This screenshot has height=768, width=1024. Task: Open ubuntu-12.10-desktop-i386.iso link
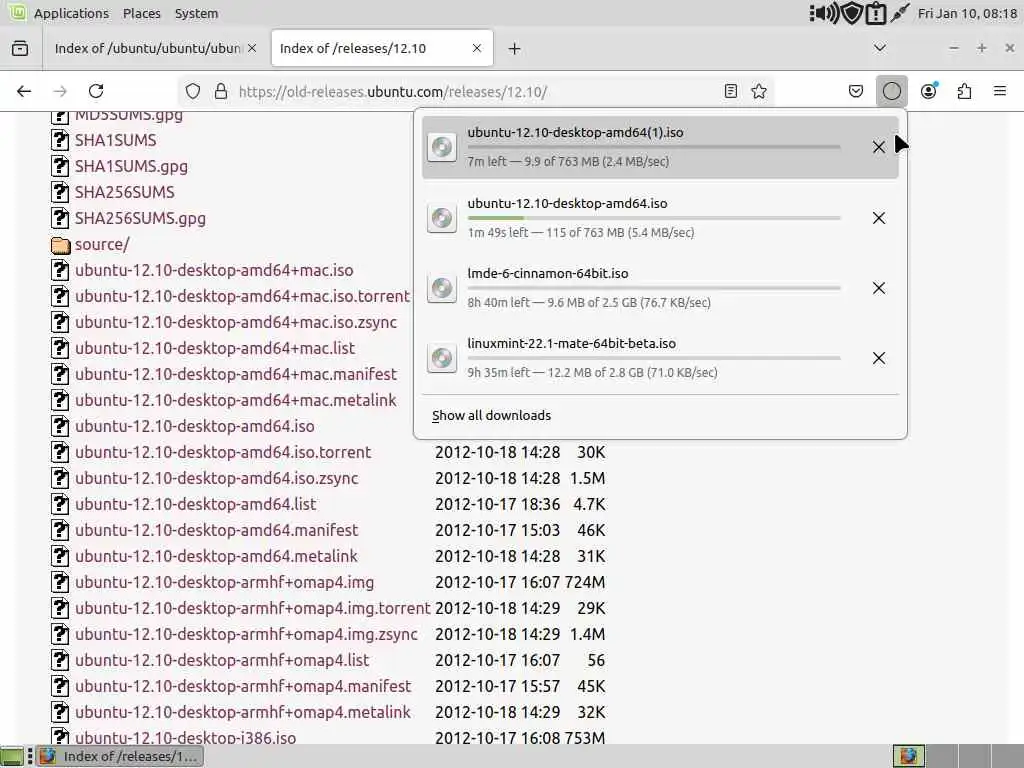[x=185, y=738]
